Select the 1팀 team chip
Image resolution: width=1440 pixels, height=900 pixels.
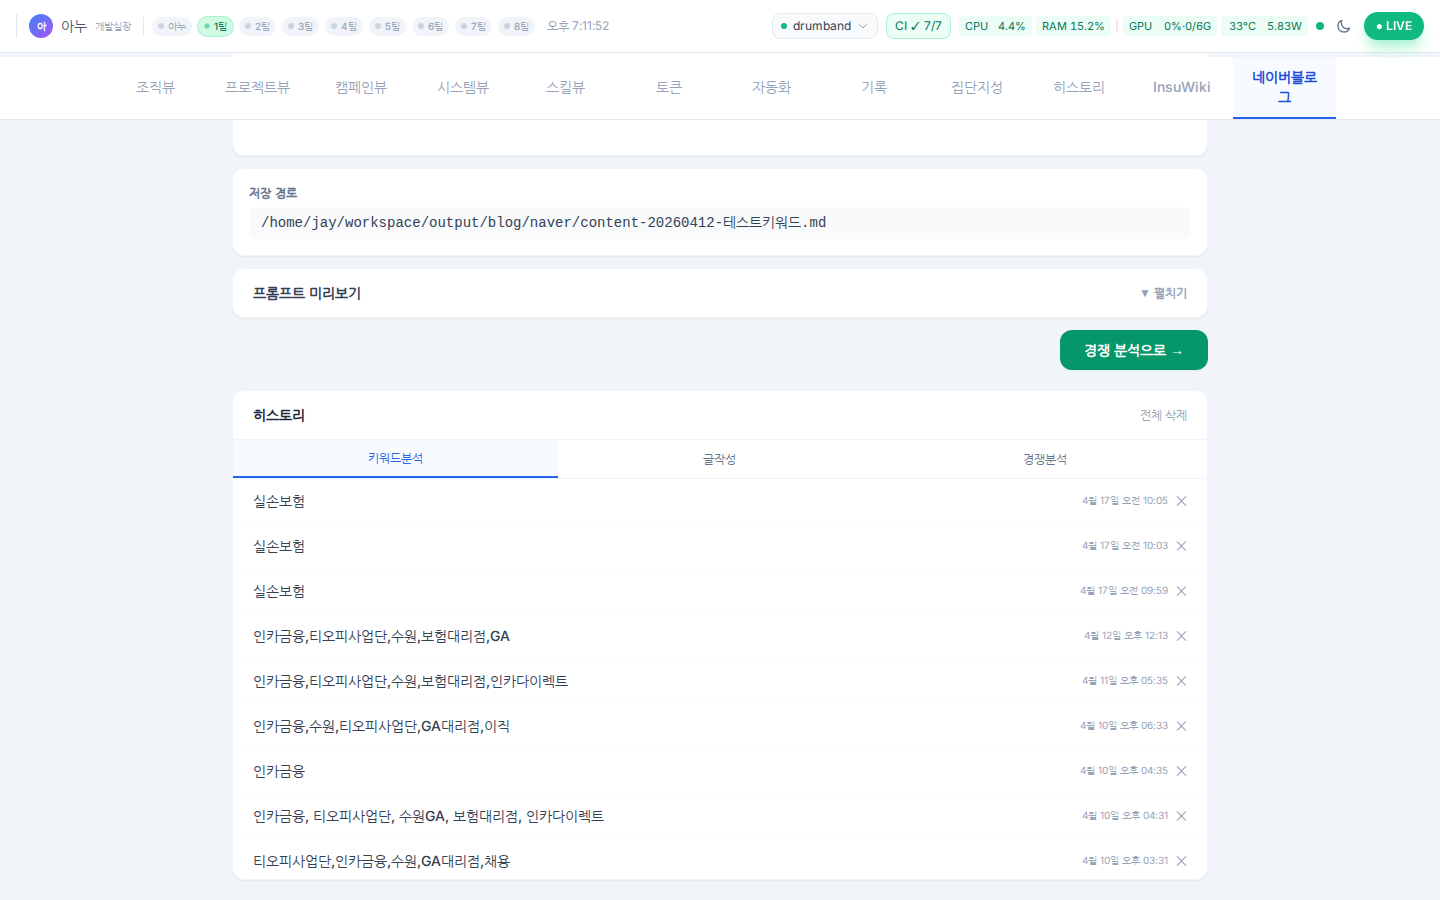[x=215, y=26]
